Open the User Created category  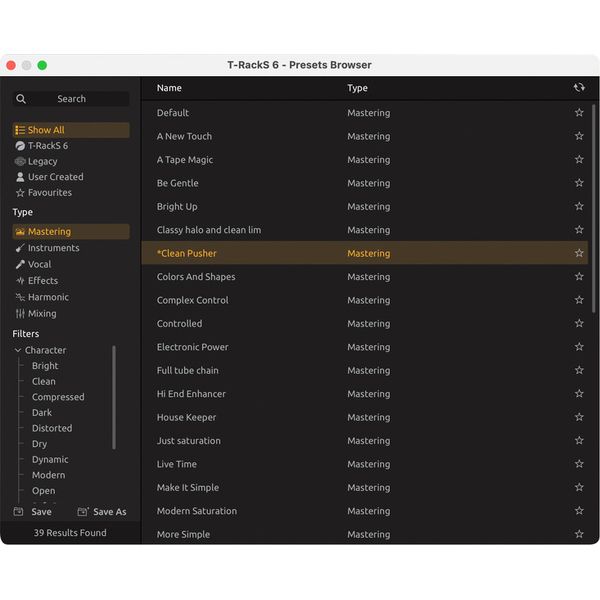[x=55, y=177]
